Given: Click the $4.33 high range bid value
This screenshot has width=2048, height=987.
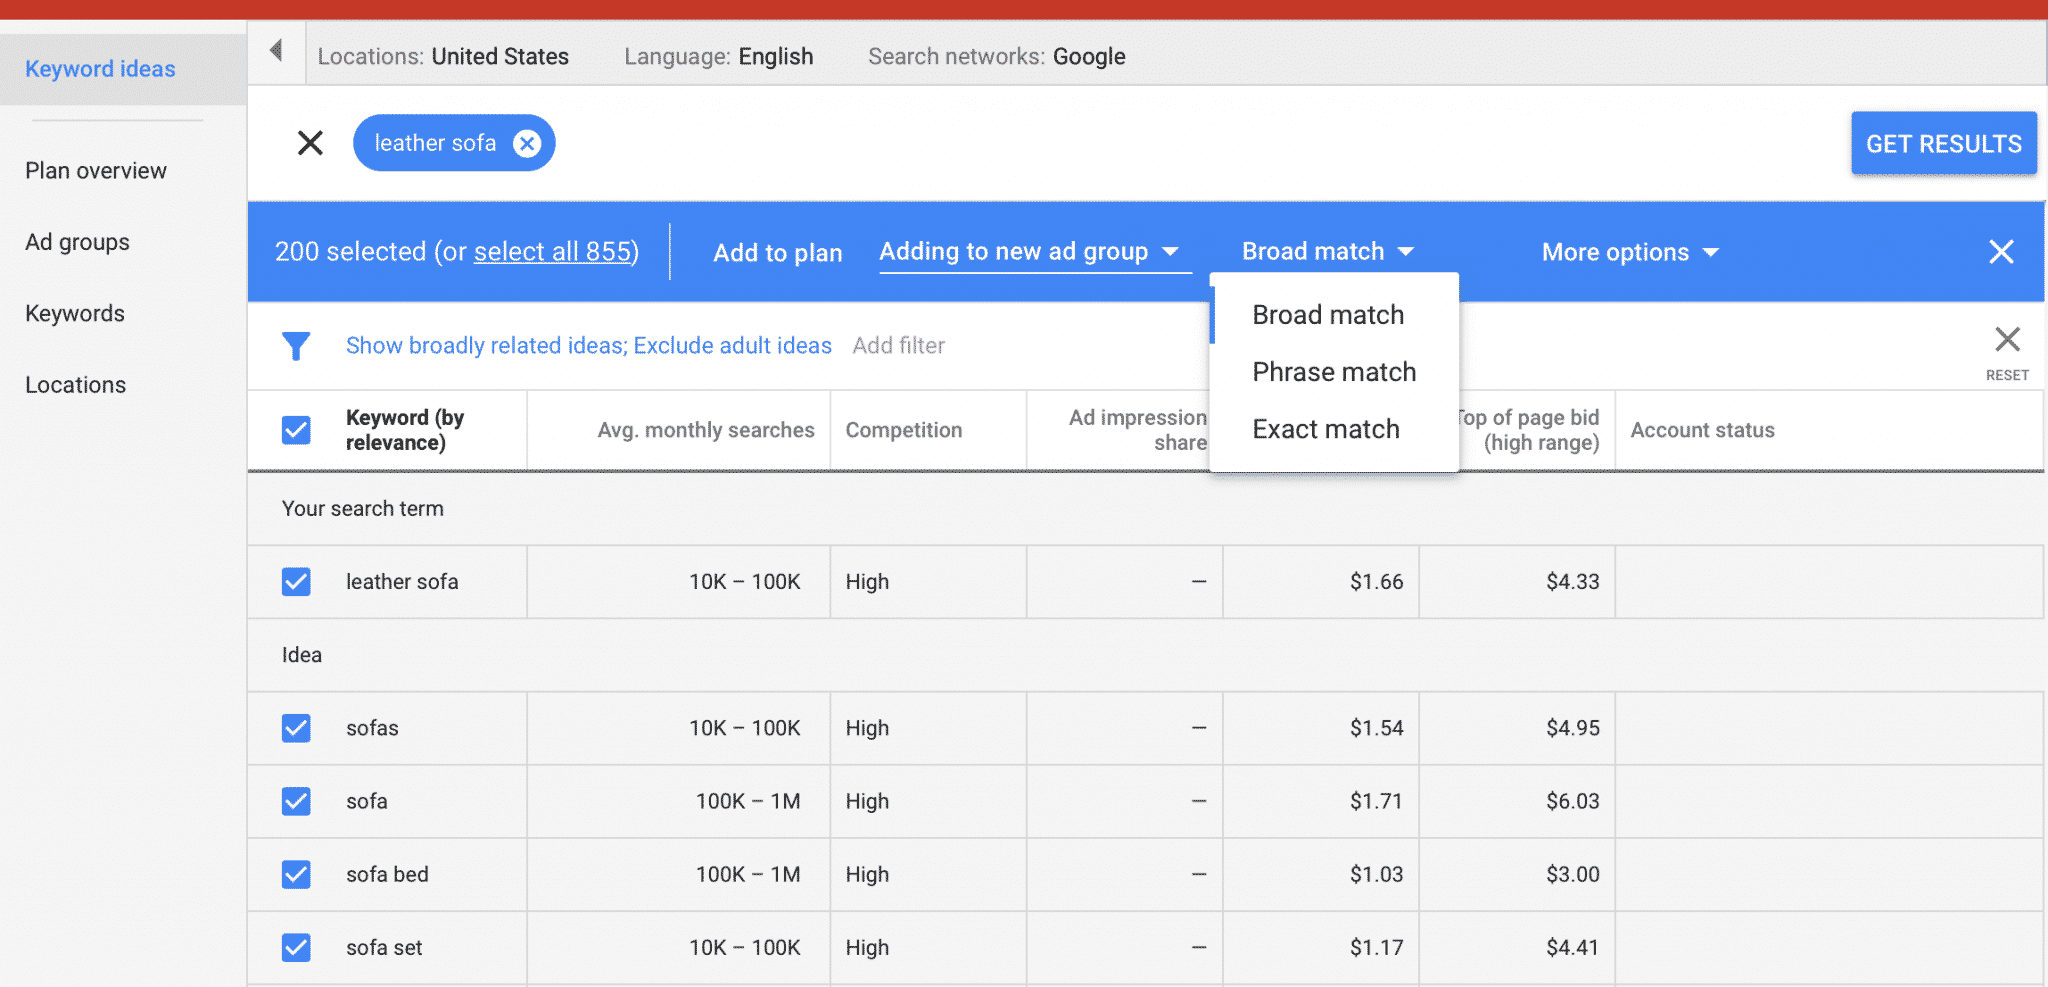Looking at the screenshot, I should (x=1572, y=582).
